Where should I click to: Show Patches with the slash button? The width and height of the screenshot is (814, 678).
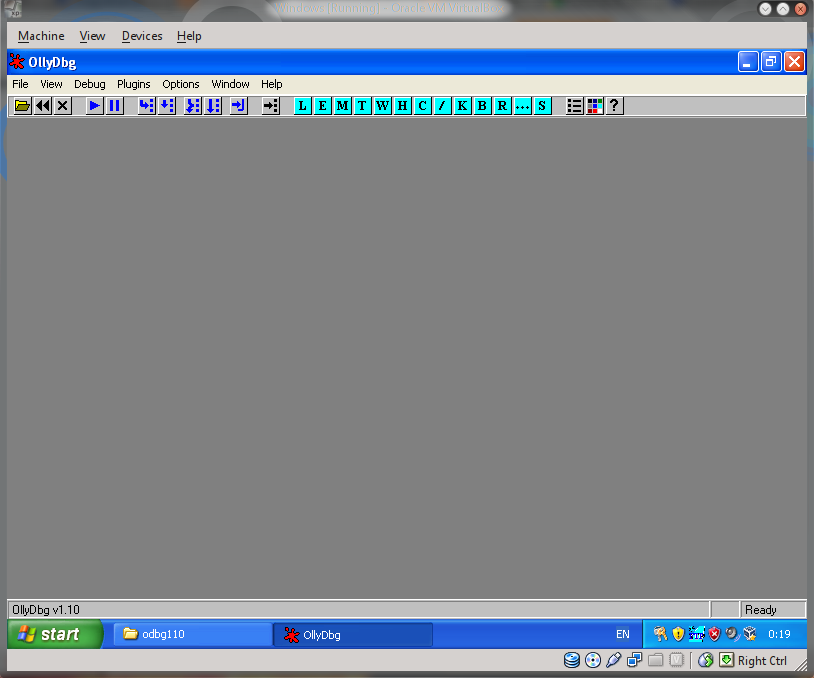click(442, 106)
